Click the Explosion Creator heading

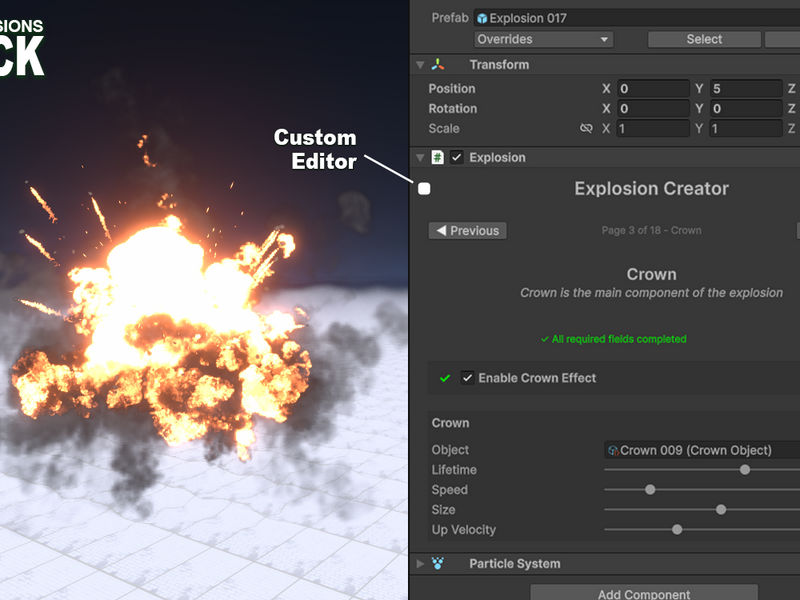tap(652, 188)
